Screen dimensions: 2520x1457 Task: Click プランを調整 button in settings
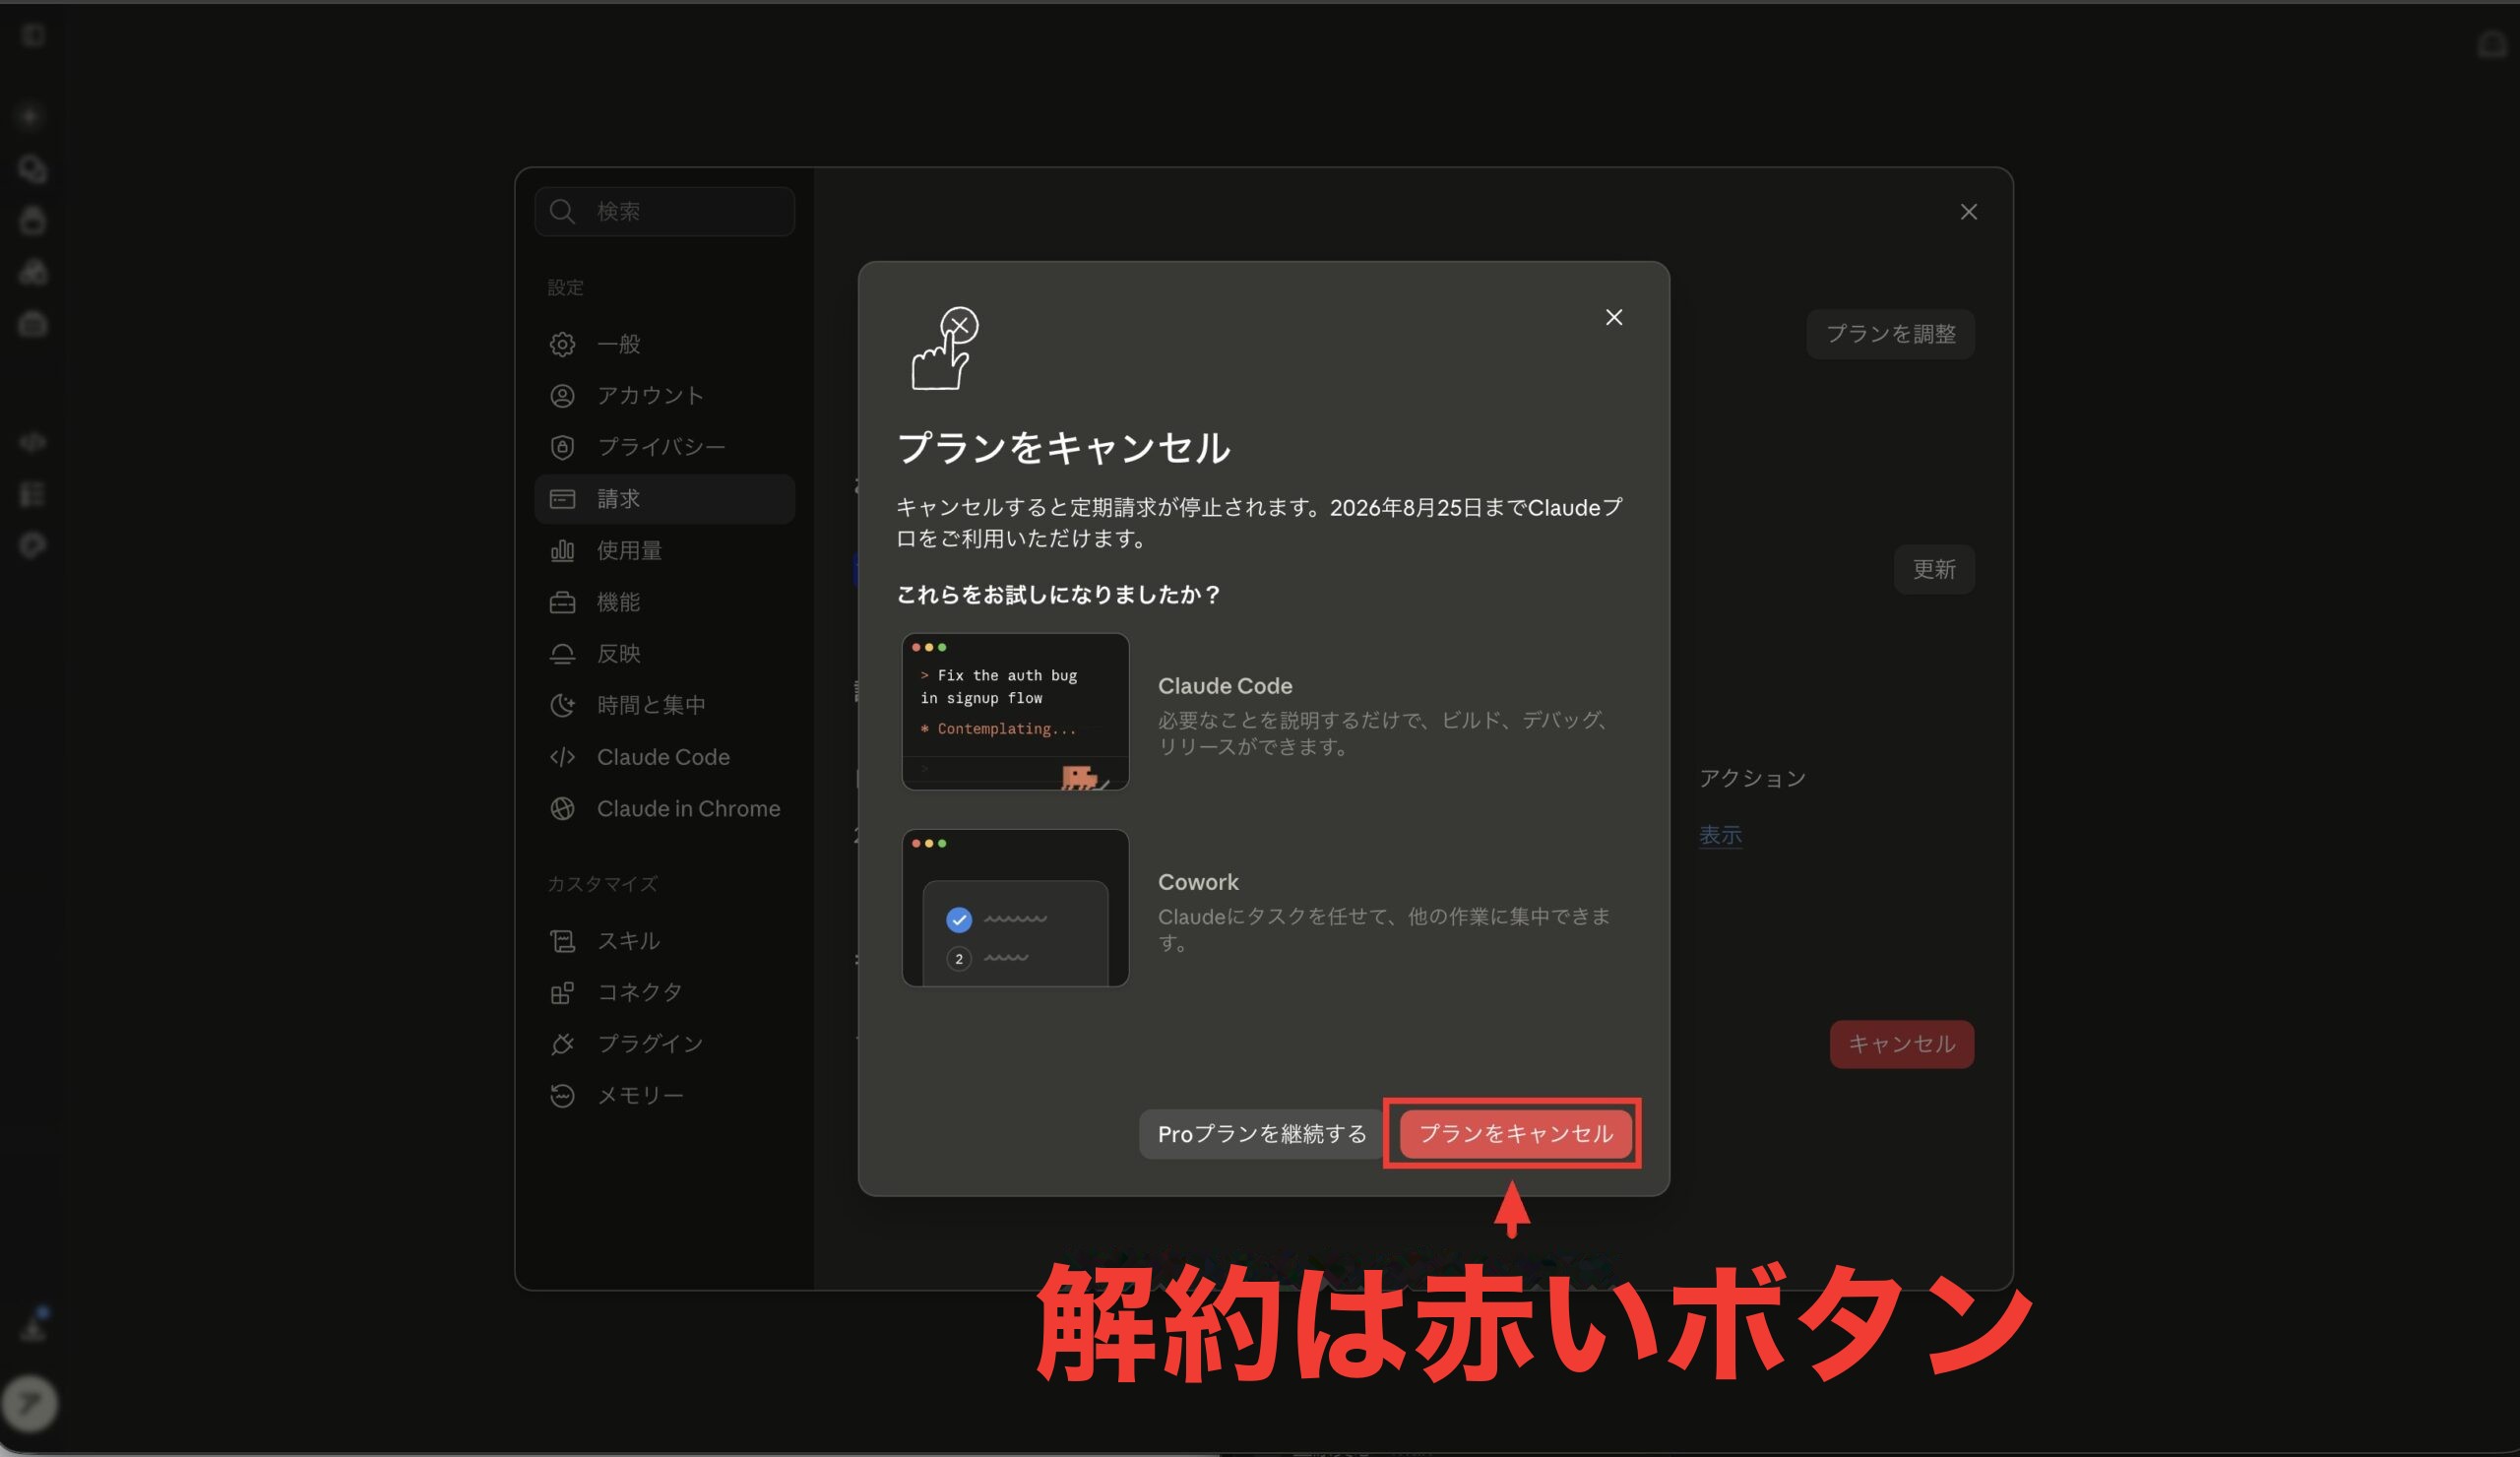coord(1890,334)
